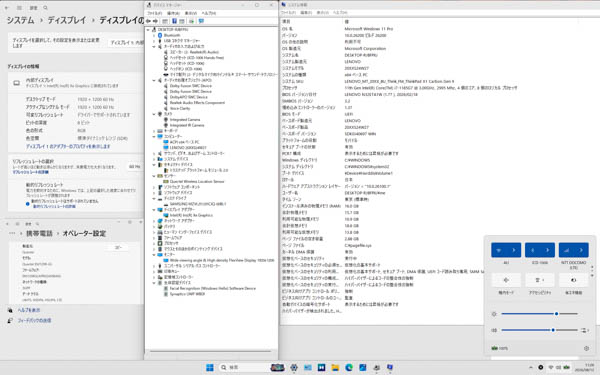This screenshot has width=600, height=375.
Task: Open 編集 menu in System Information
Action: tap(306, 13)
